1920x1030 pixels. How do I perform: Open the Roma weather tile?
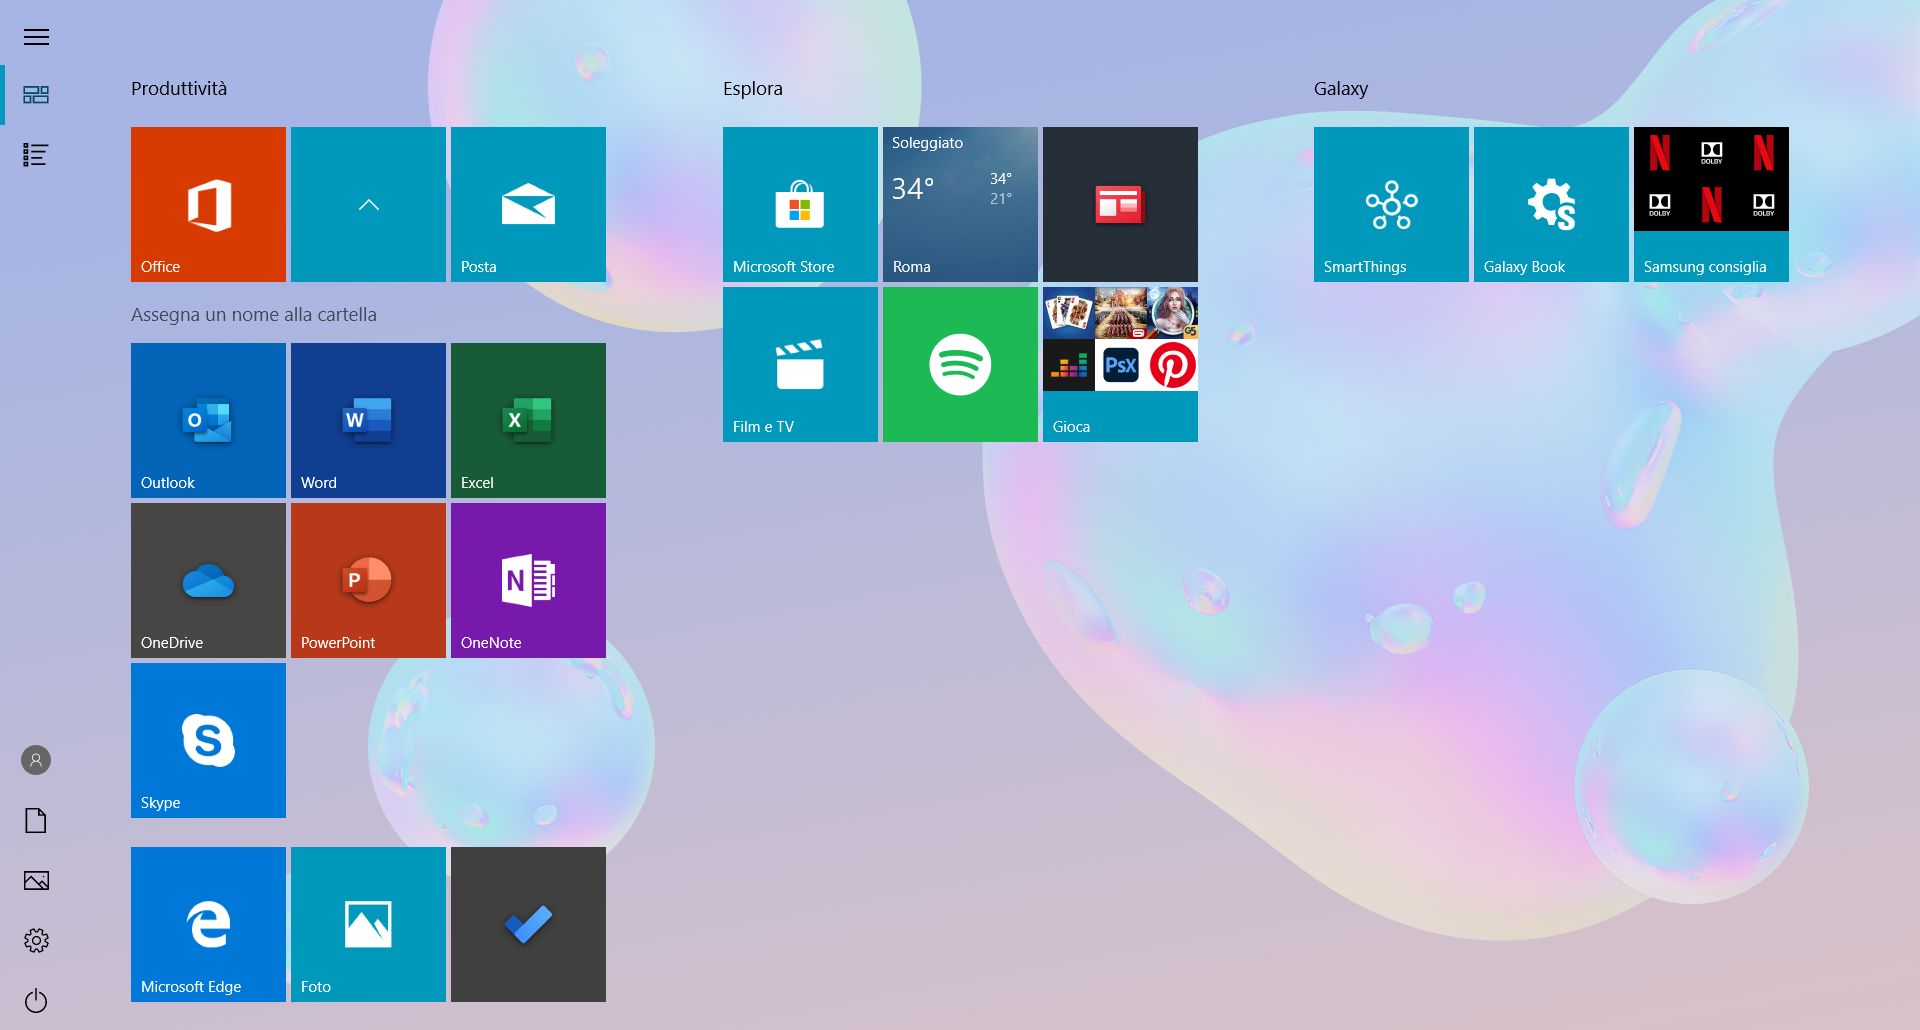[x=960, y=204]
